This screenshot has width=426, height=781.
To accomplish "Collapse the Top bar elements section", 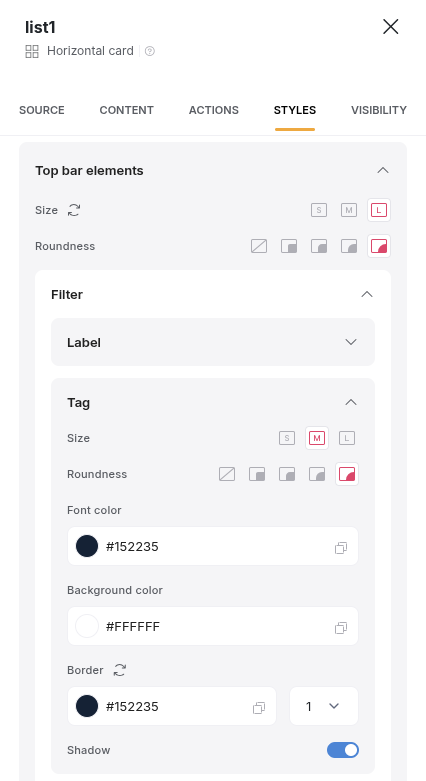I will tap(383, 170).
